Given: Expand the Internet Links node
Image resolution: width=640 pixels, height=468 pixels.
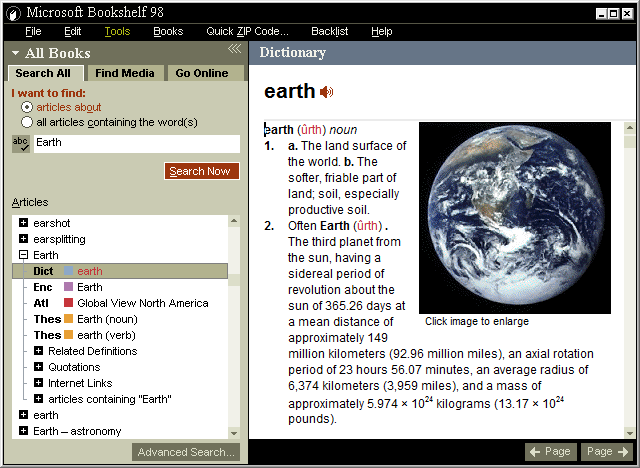Looking at the screenshot, I should [38, 383].
